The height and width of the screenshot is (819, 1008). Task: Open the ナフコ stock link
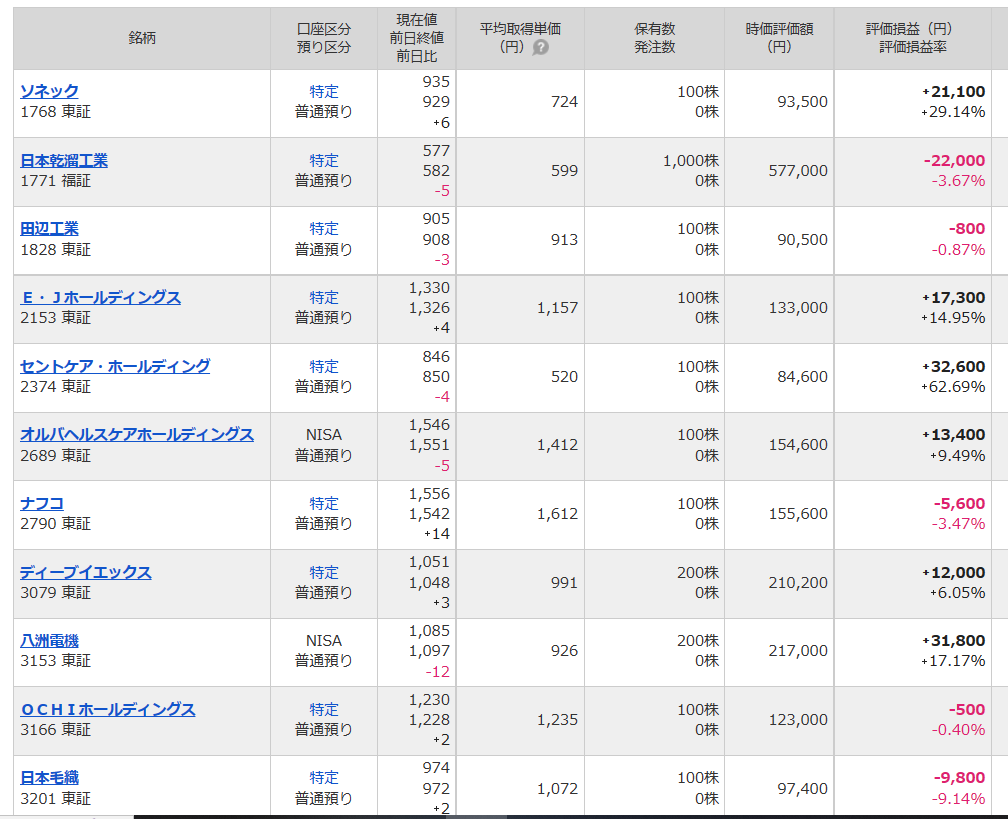pos(42,503)
